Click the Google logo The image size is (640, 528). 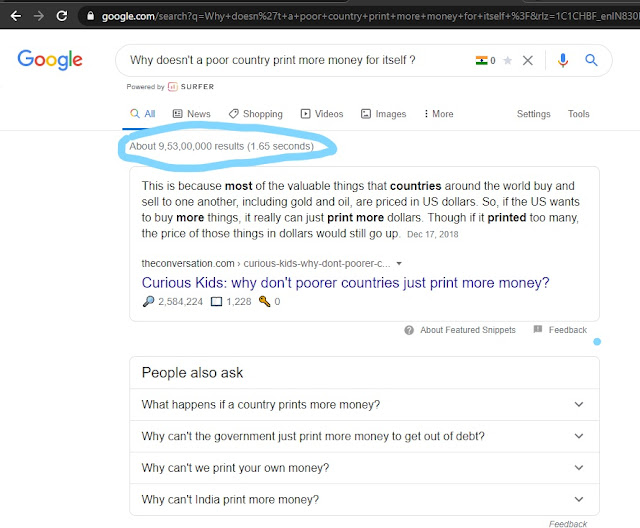tap(50, 60)
